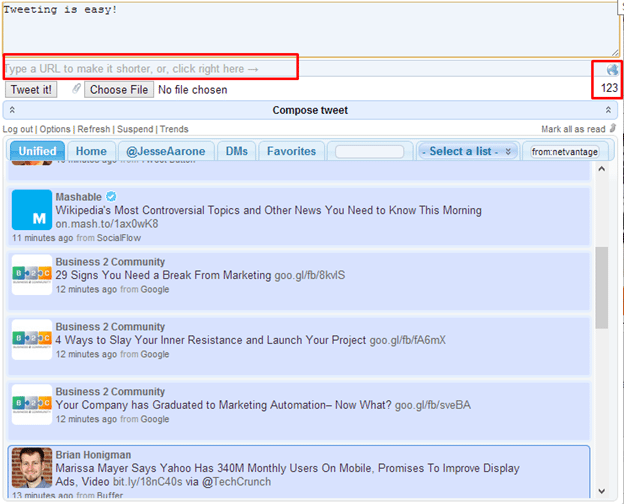Open Brian Honigman's profile photo
Viewport: 624px width, 504px height.
[32, 468]
